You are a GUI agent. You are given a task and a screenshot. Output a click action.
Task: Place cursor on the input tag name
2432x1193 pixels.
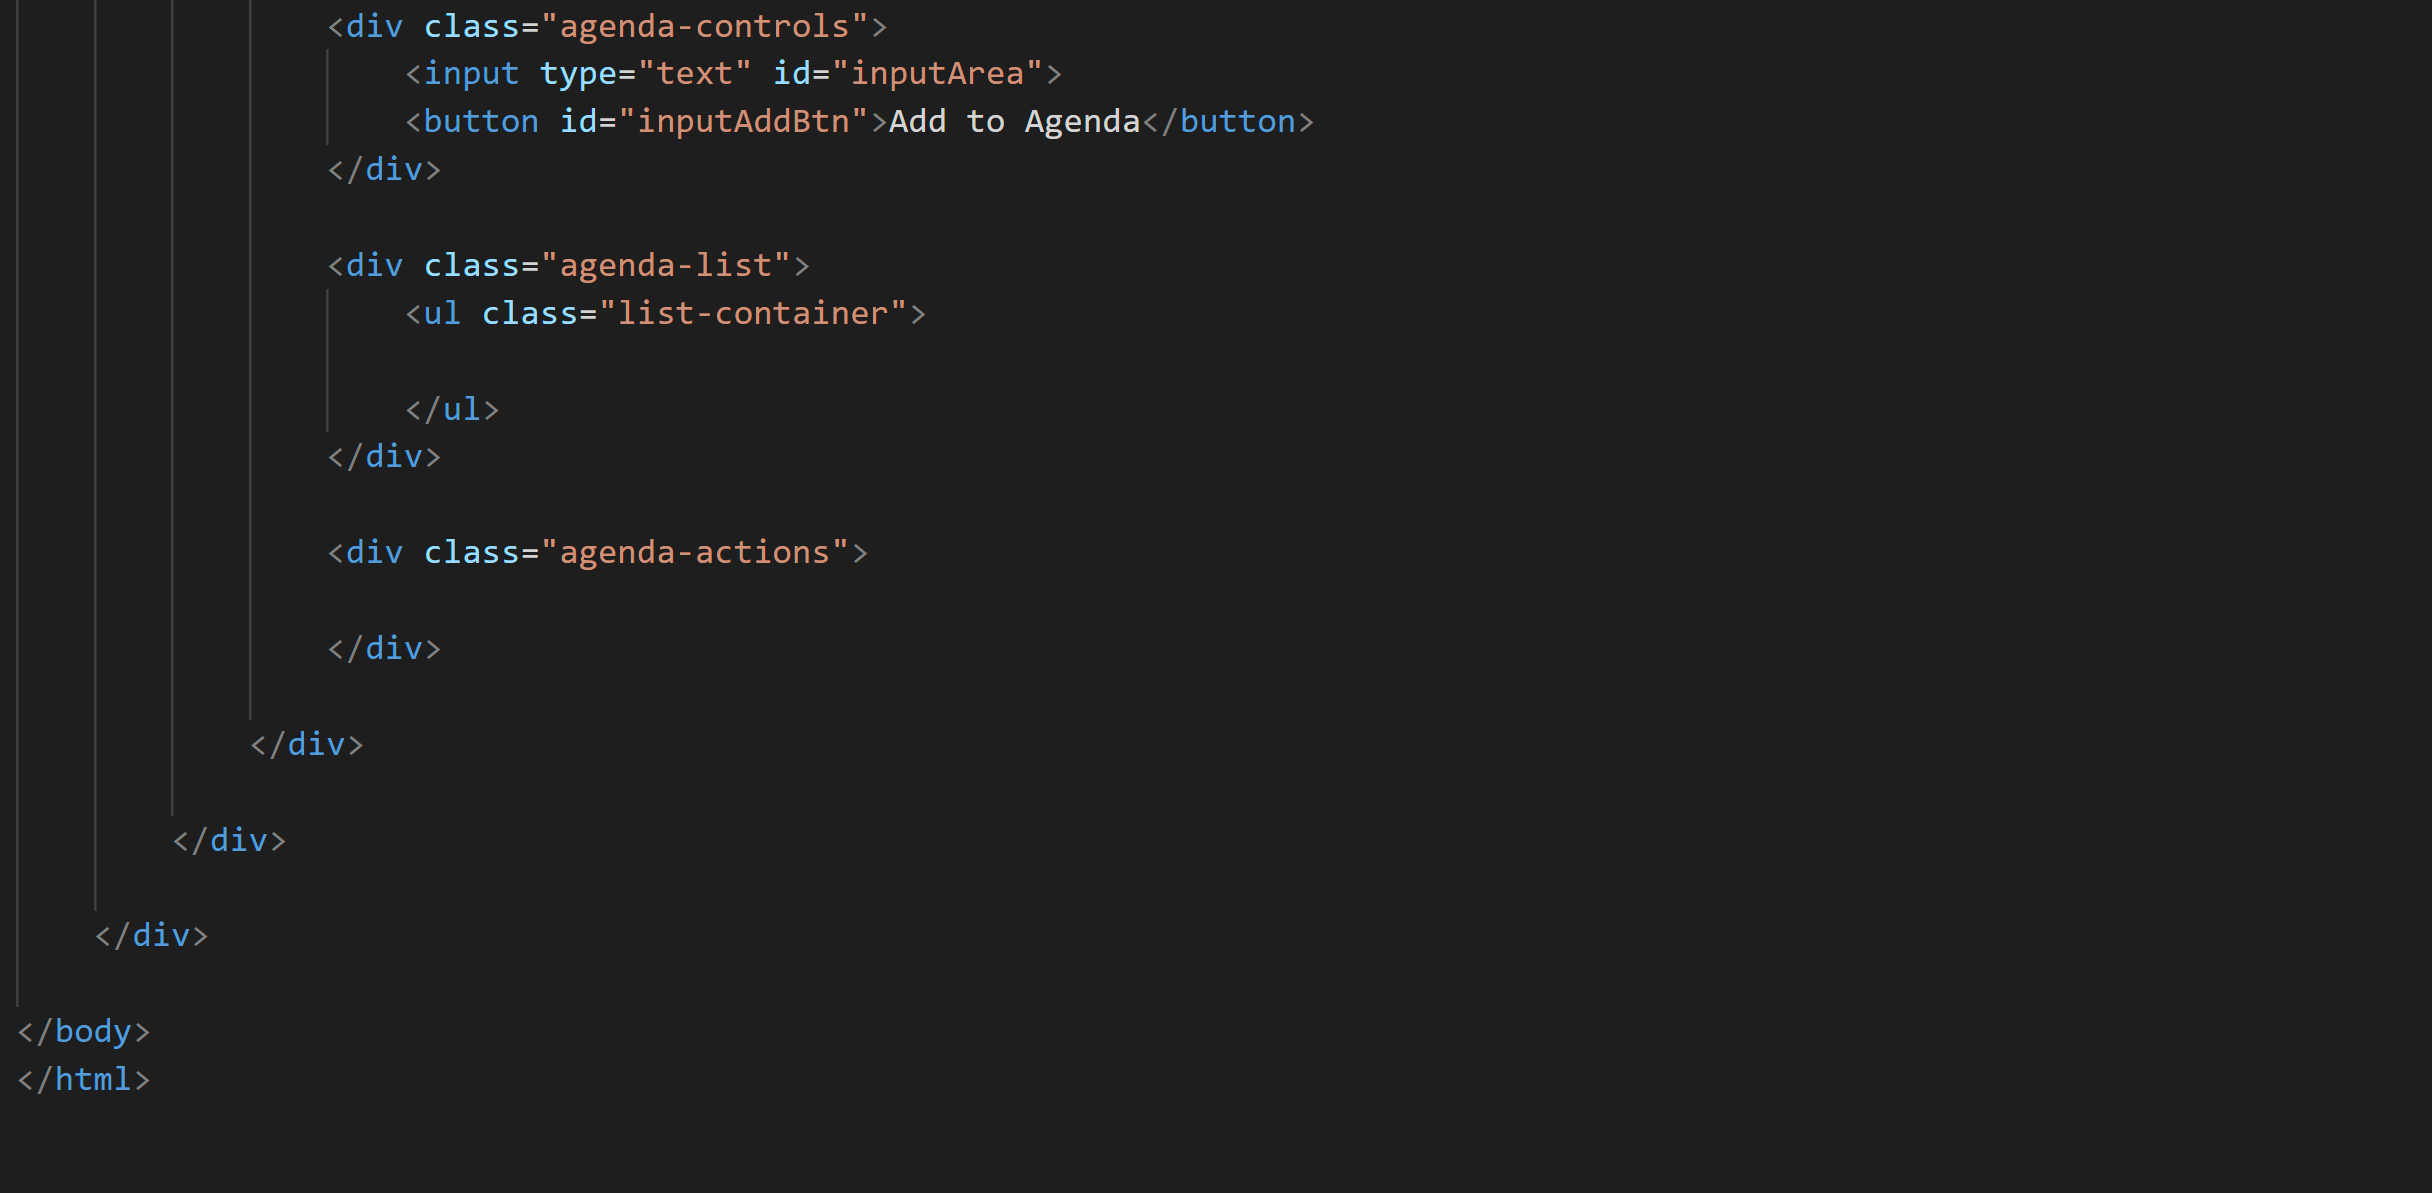pos(471,74)
